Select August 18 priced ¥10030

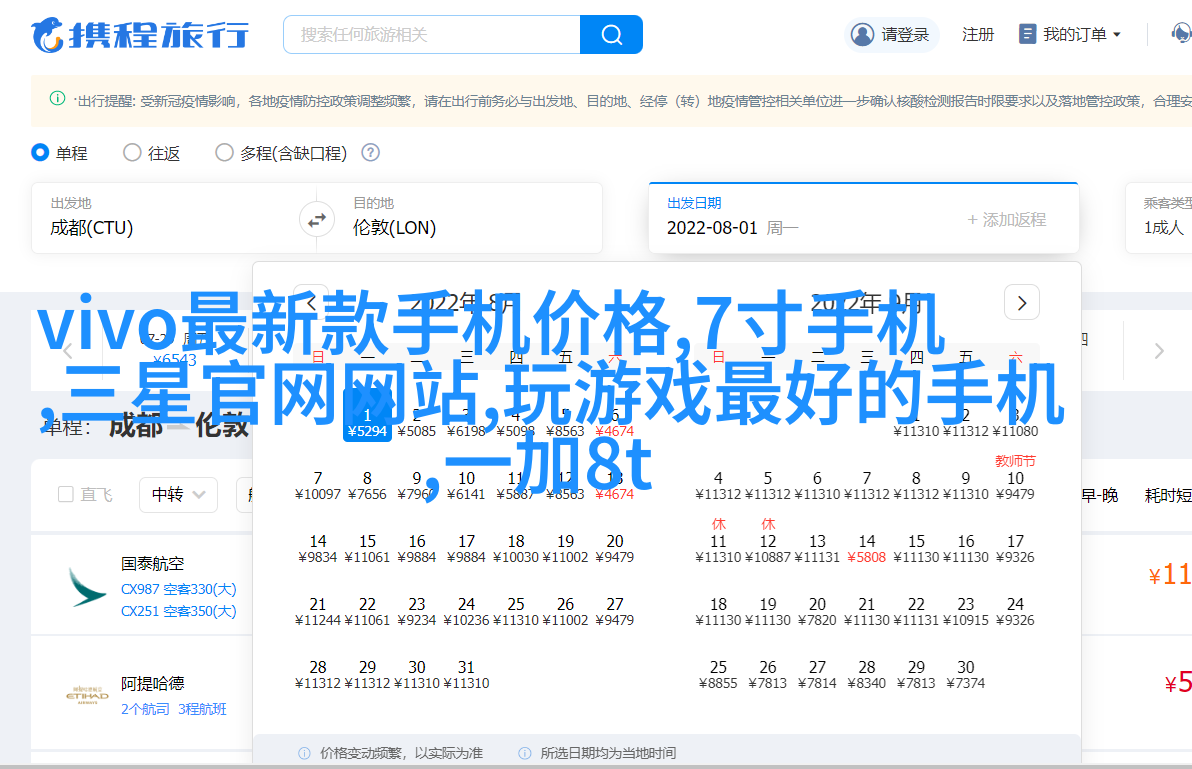coord(515,549)
